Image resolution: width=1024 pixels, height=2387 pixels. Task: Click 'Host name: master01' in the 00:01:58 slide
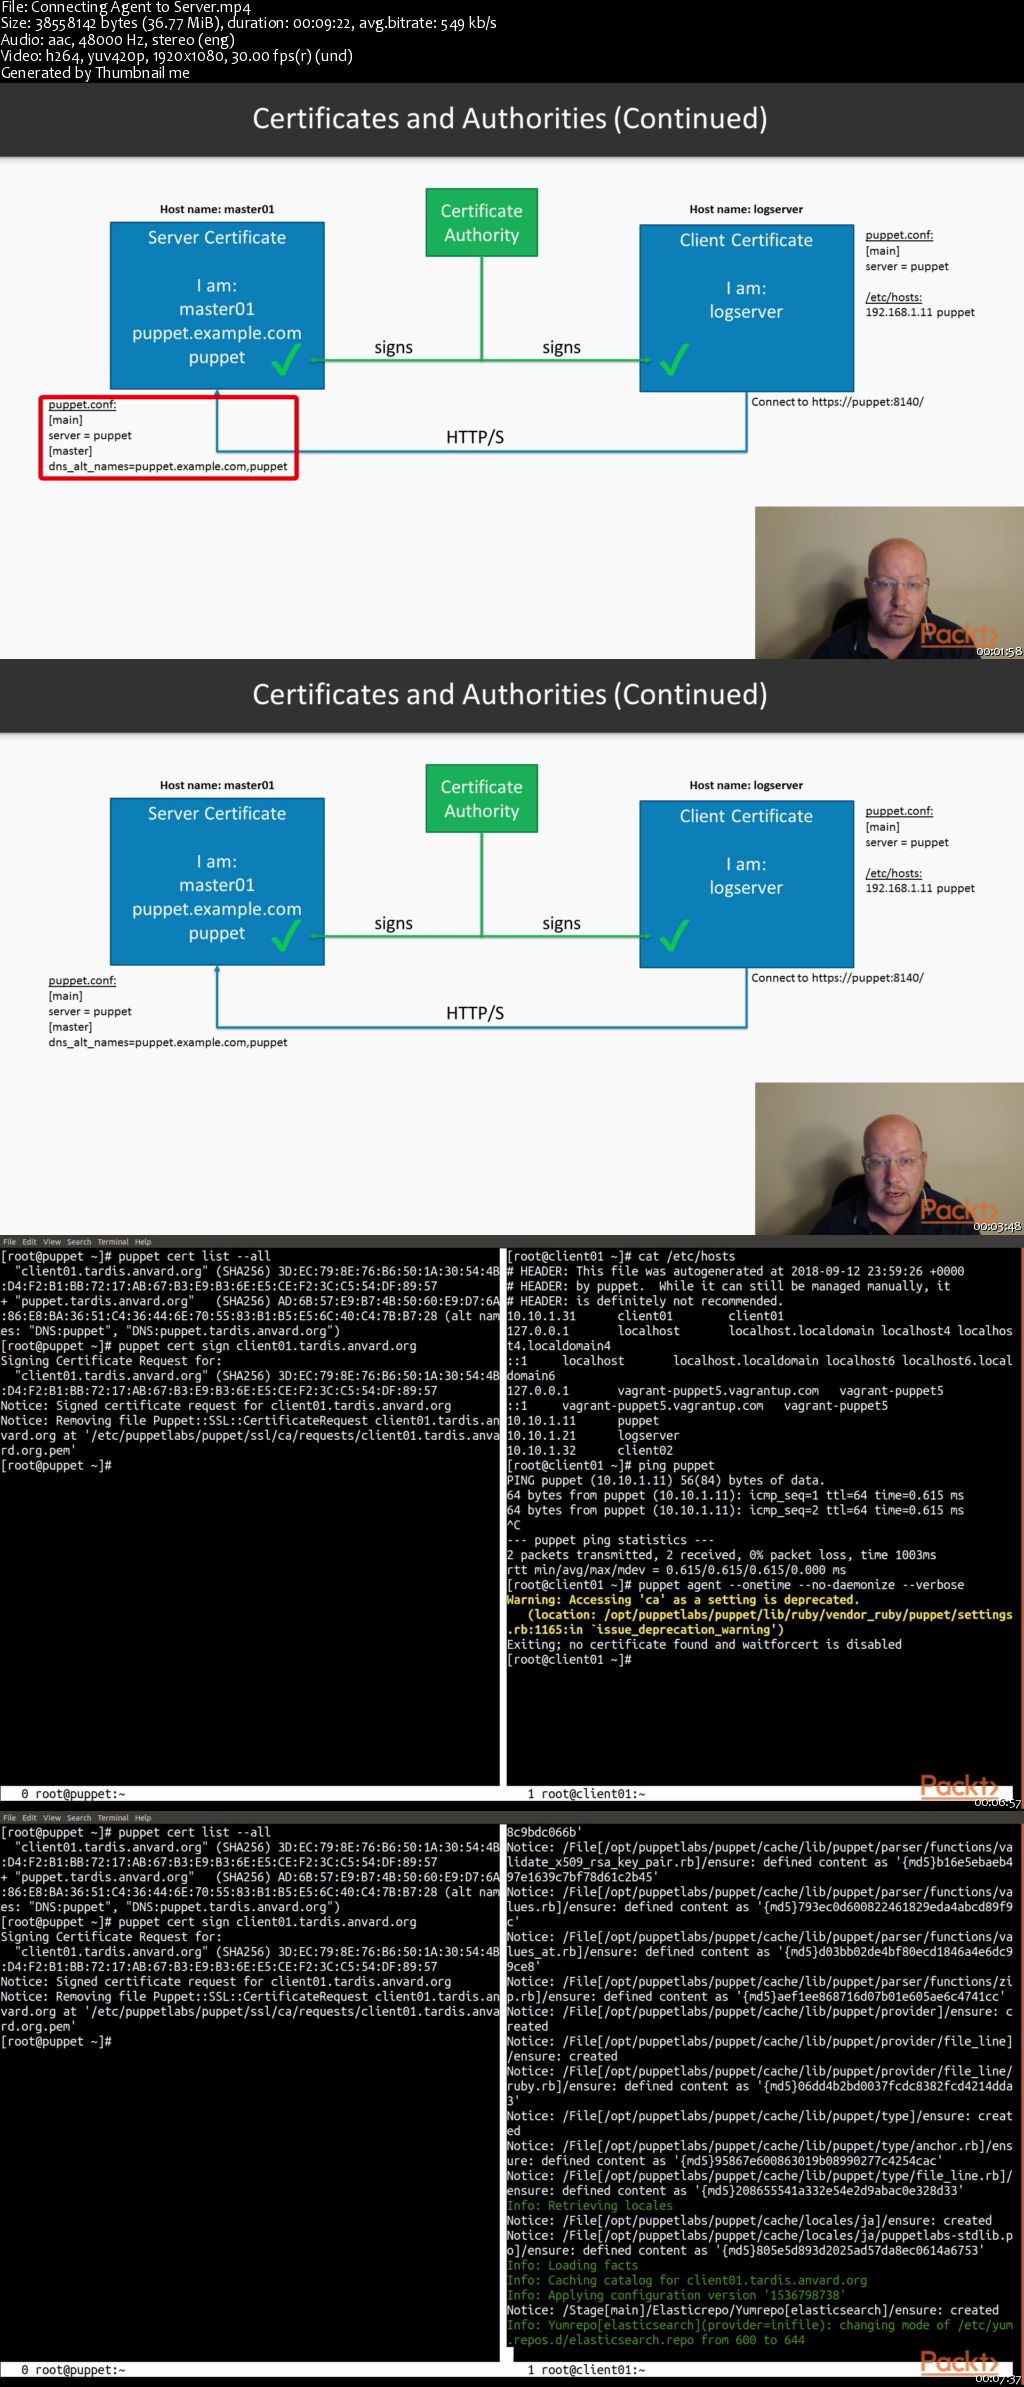click(x=217, y=209)
